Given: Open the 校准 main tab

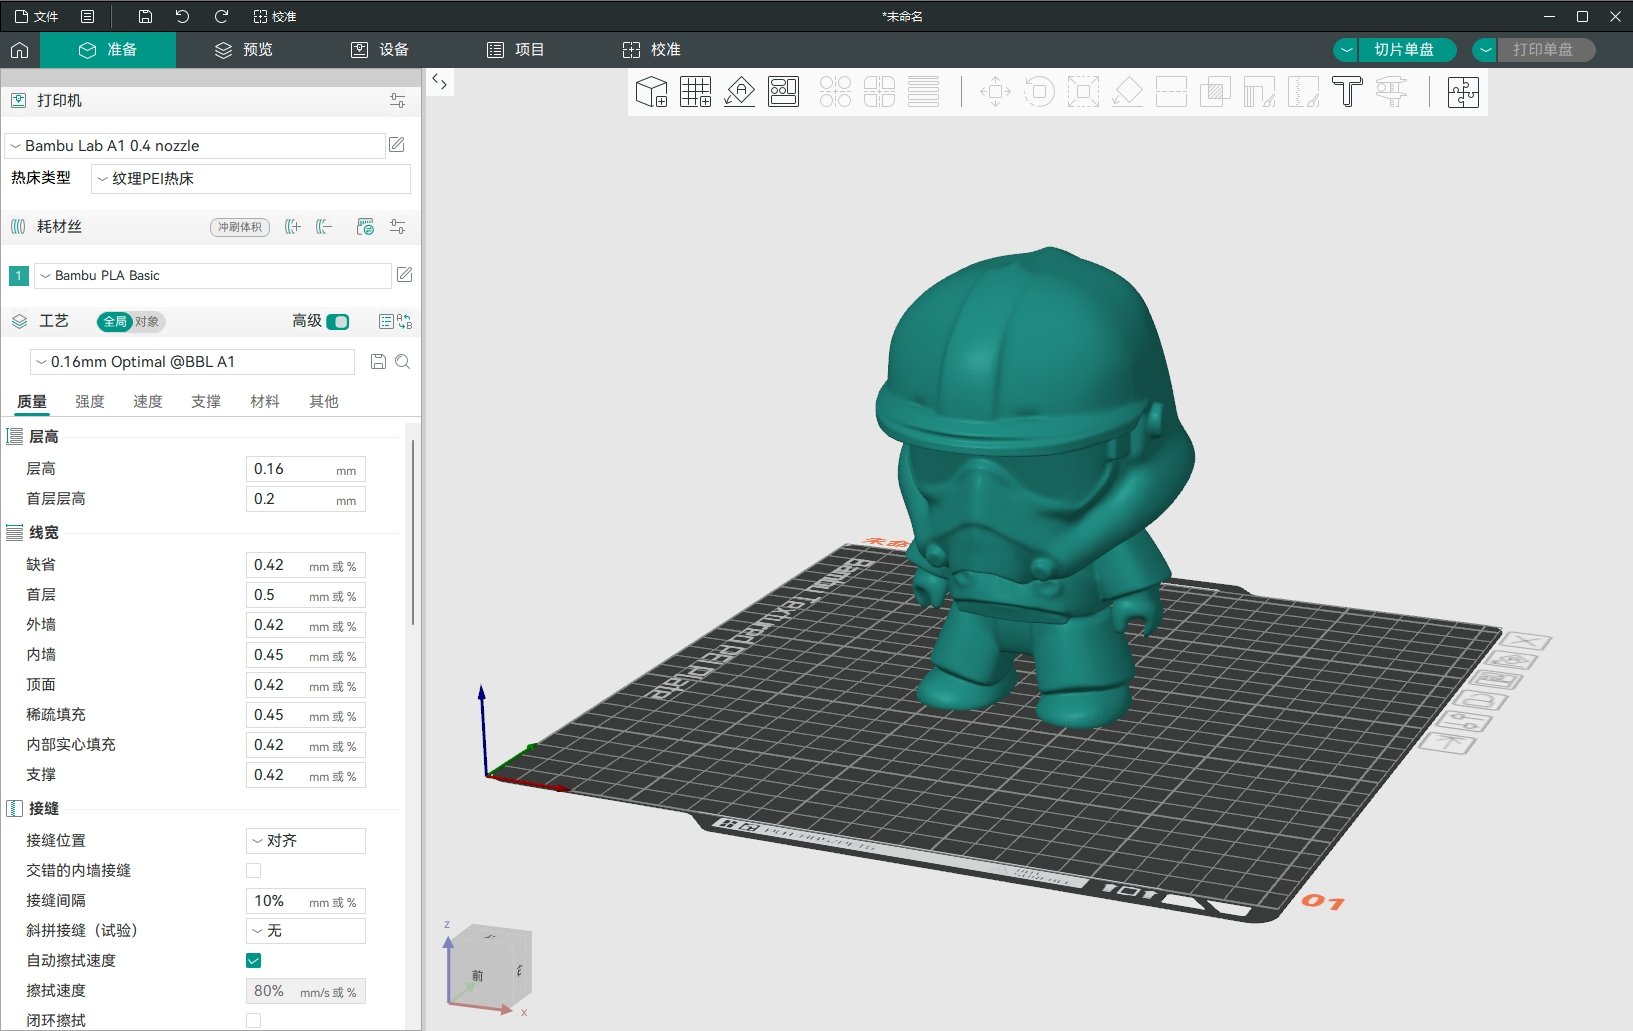Looking at the screenshot, I should [652, 50].
